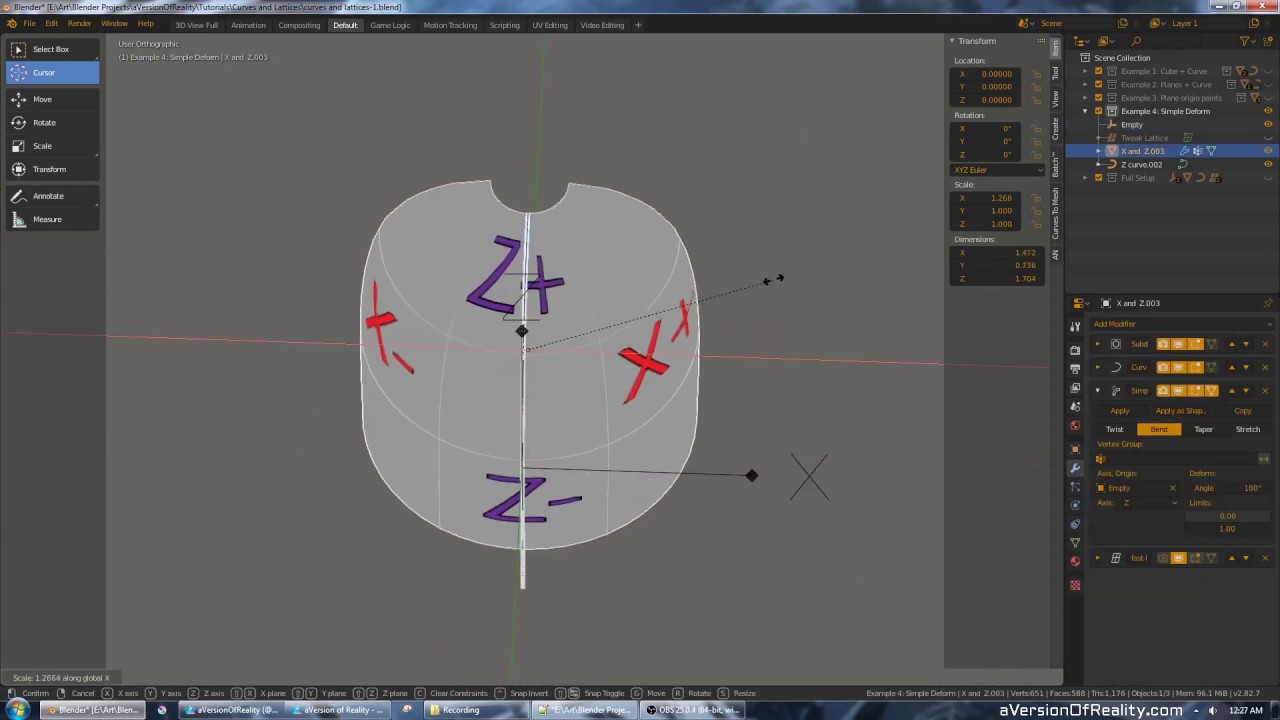The image size is (1280, 720).
Task: Invert the vertex group influence arrows button
Action: [1264, 459]
